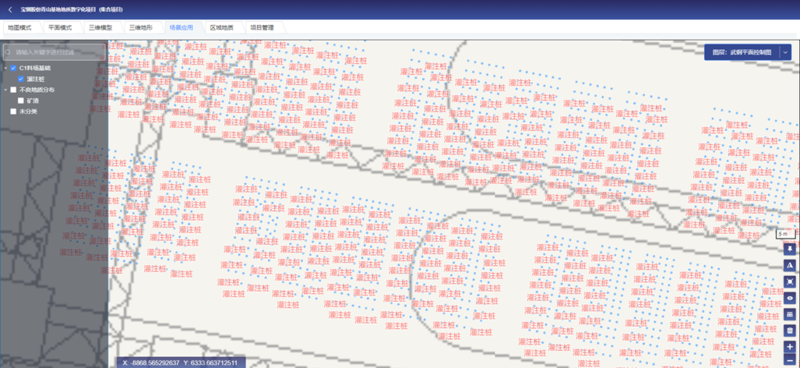Enable the 矿渣 checkbox
800x368 pixels.
click(x=21, y=101)
